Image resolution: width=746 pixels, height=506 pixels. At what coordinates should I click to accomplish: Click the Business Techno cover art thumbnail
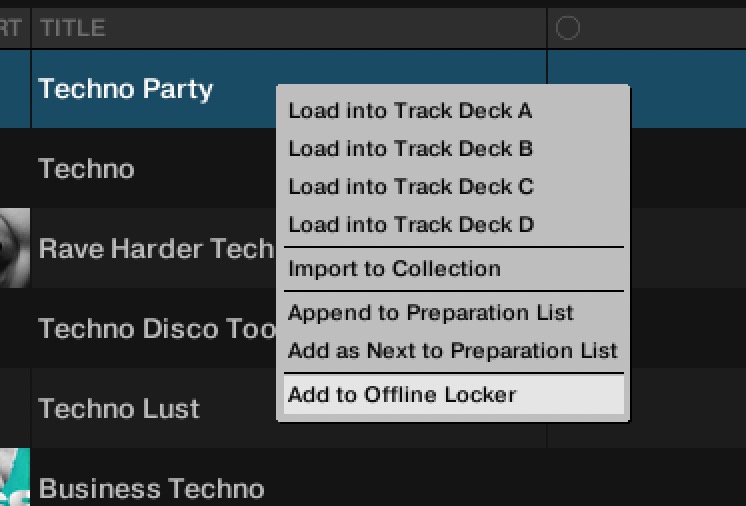point(14,482)
